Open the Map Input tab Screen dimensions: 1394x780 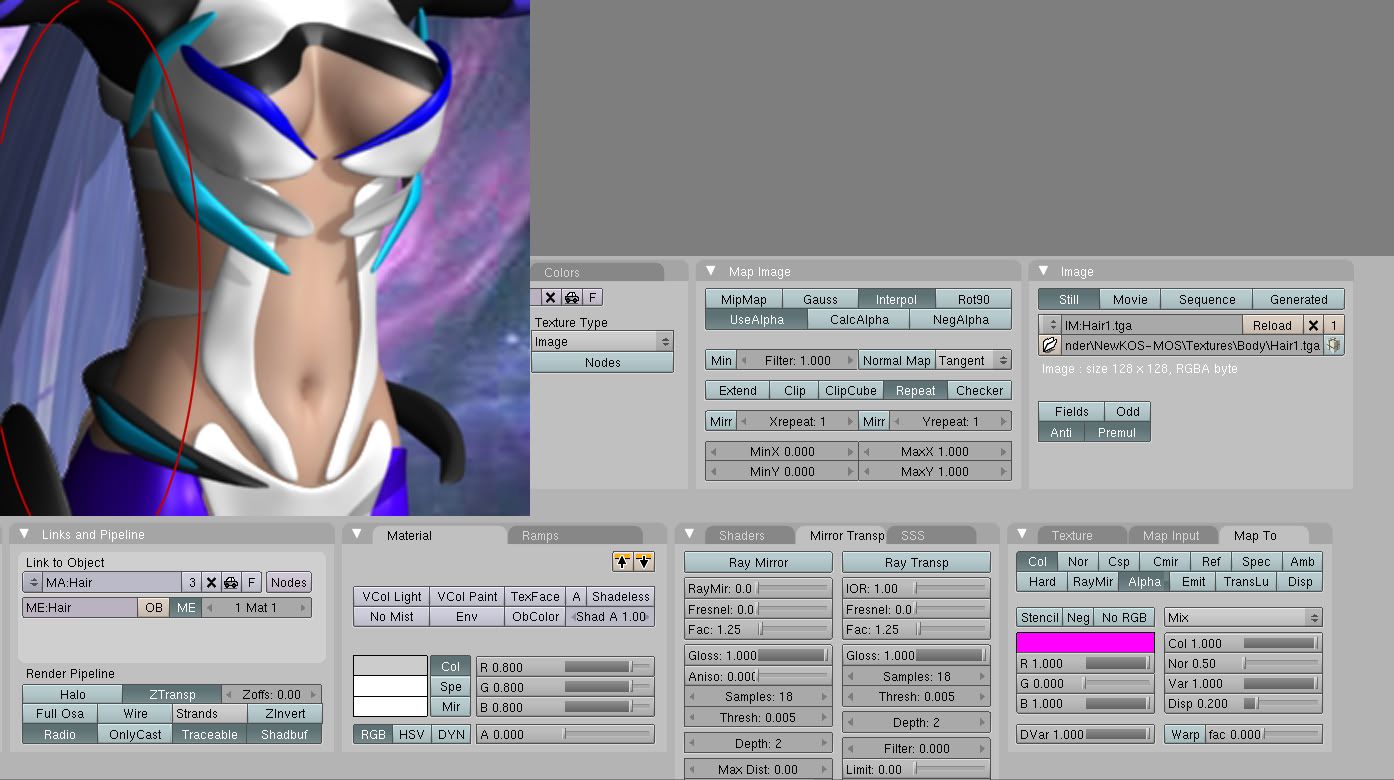click(x=1174, y=535)
